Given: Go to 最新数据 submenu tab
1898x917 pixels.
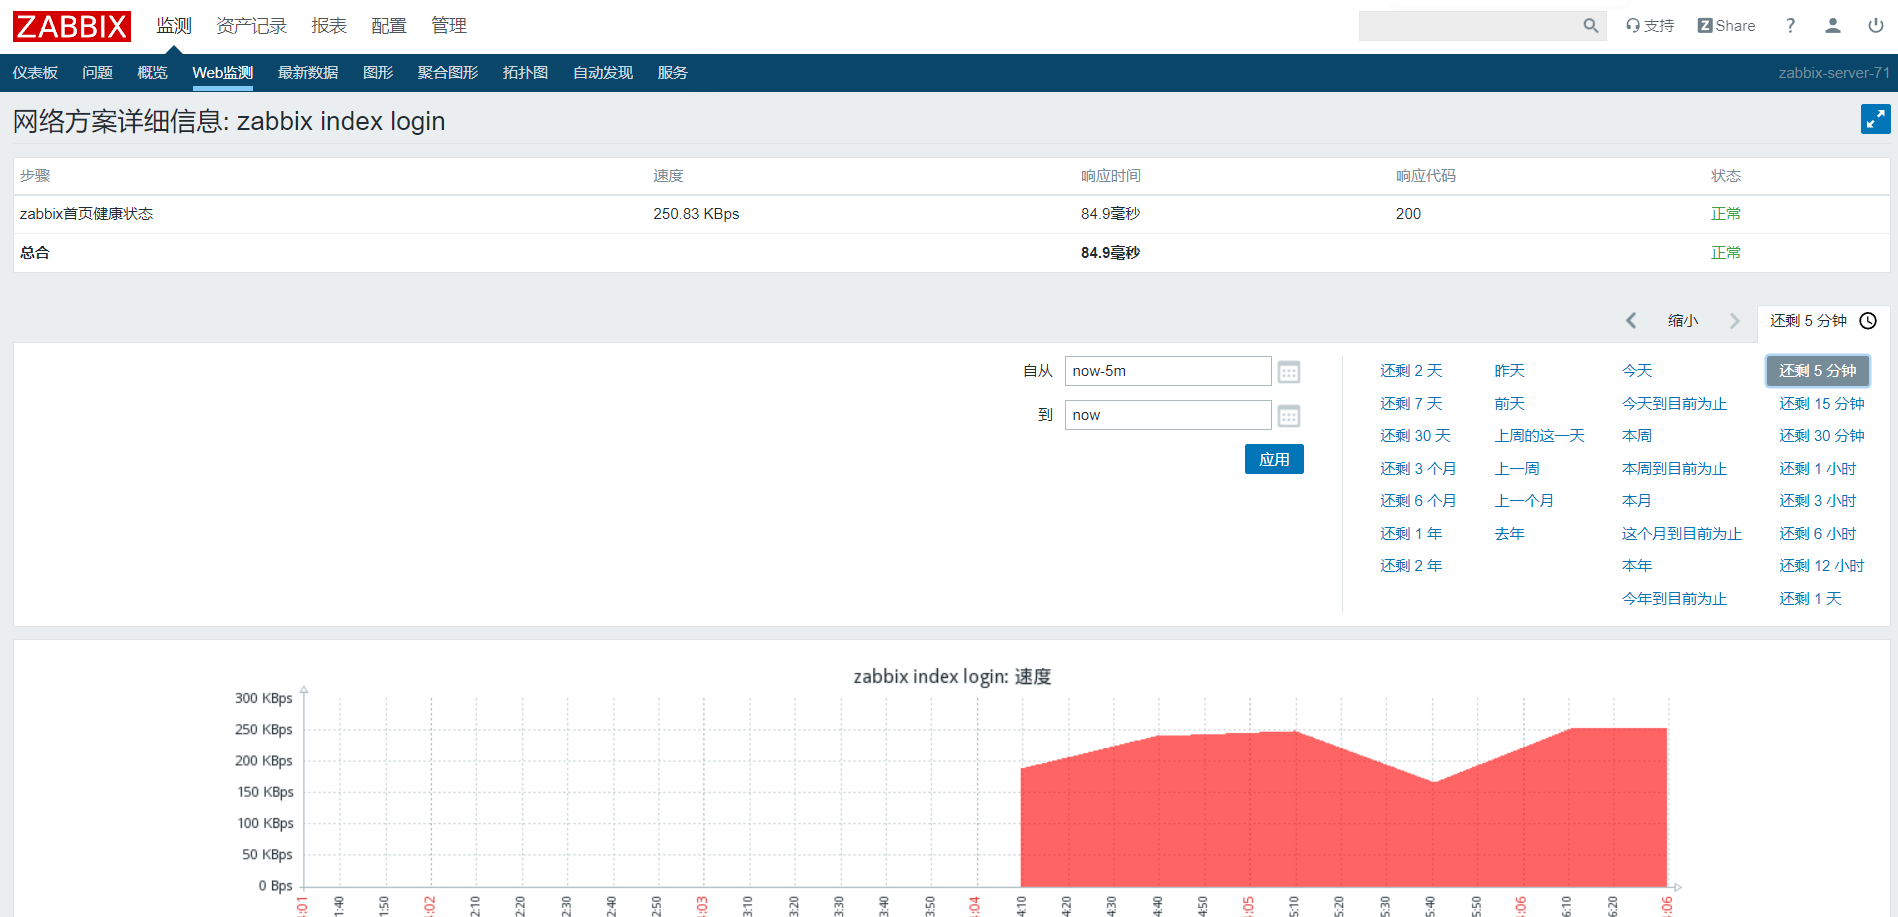Looking at the screenshot, I should tap(308, 73).
